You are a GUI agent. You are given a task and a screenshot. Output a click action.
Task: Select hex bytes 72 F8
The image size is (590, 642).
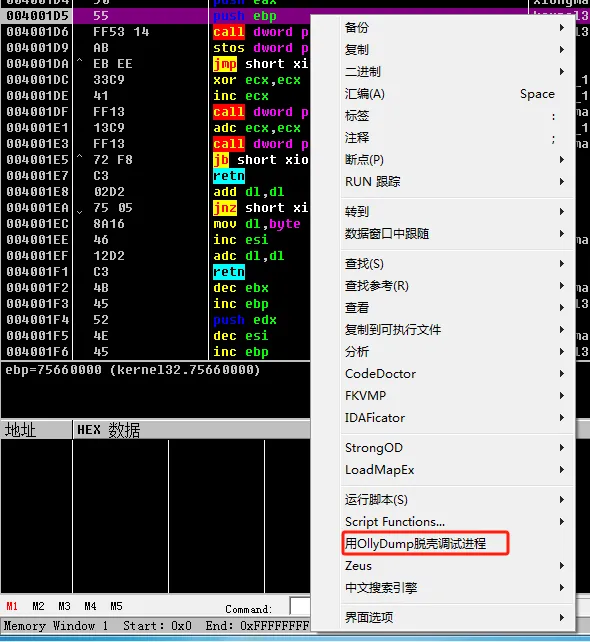[113, 160]
